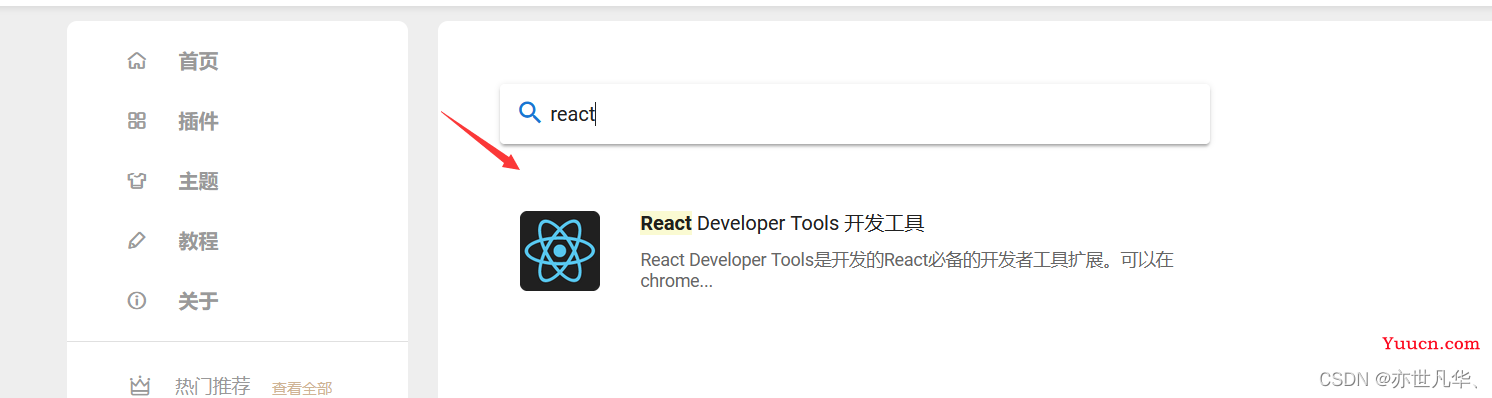Click the pencil icon beside 教程
The height and width of the screenshot is (398, 1492).
[137, 241]
